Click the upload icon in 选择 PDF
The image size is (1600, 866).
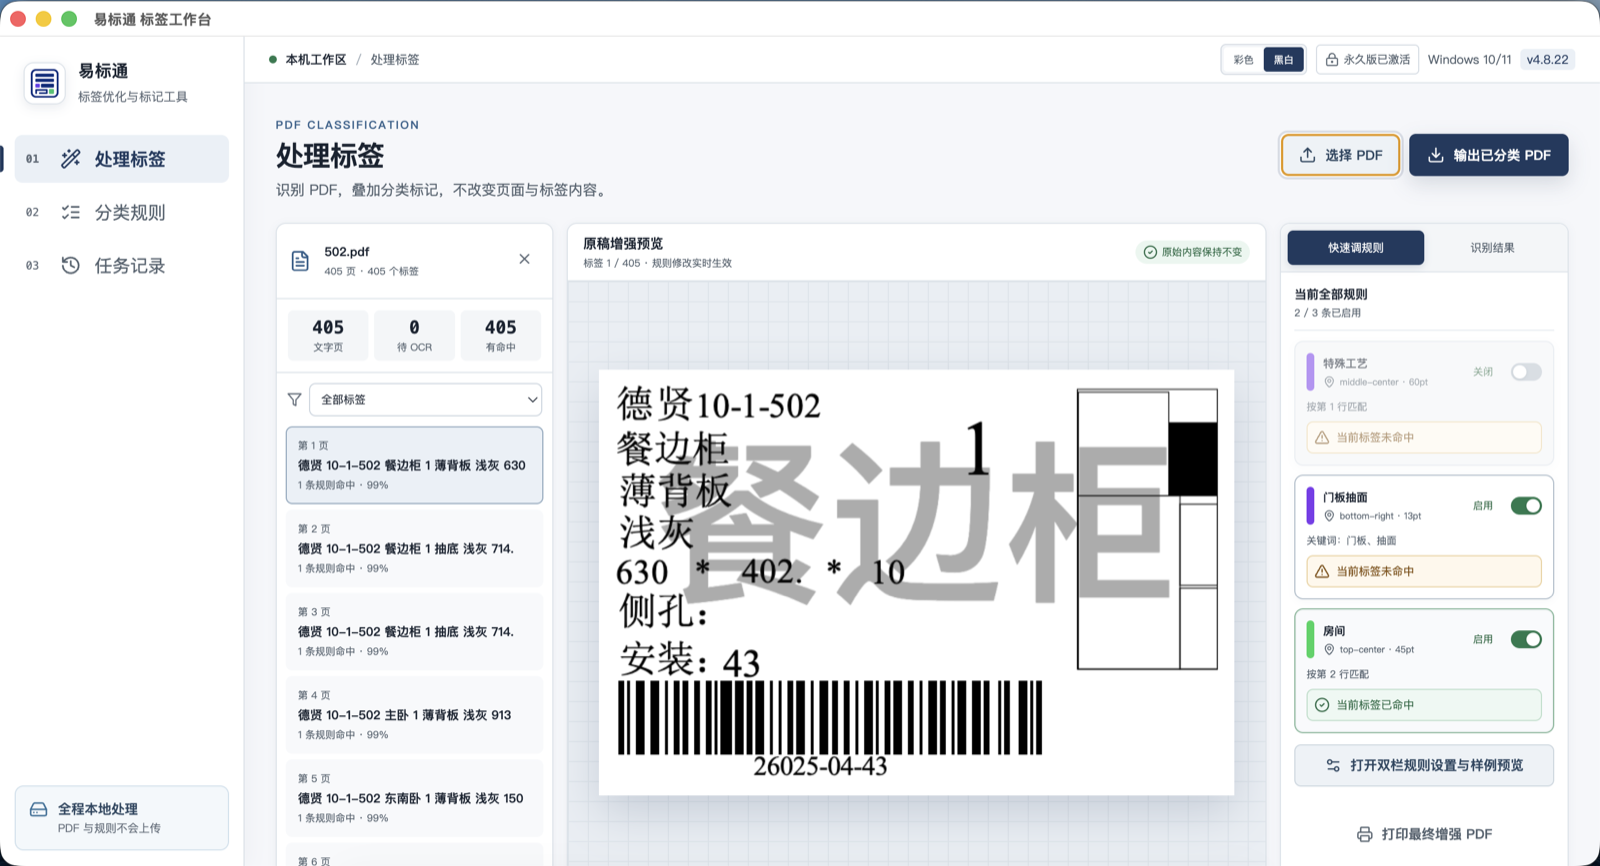(1307, 155)
